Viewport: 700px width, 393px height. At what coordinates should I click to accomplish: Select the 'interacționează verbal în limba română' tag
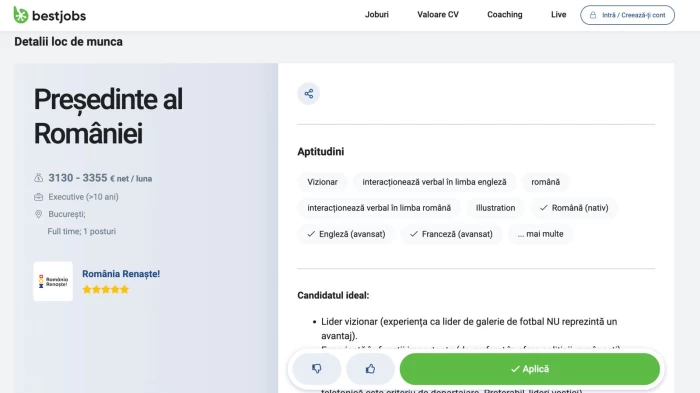point(379,208)
